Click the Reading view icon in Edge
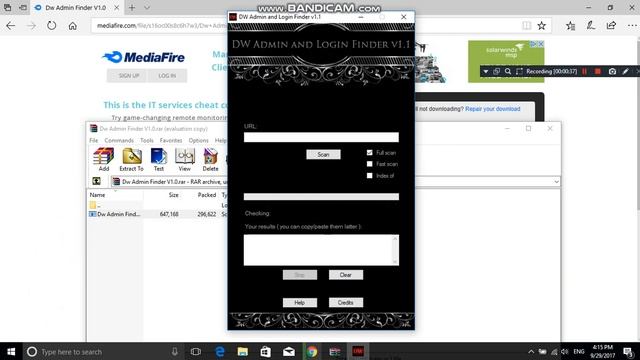This screenshot has width=640, height=360. 527,26
